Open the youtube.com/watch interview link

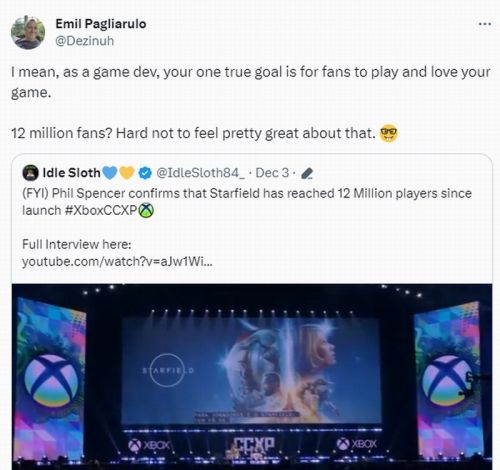(x=117, y=261)
